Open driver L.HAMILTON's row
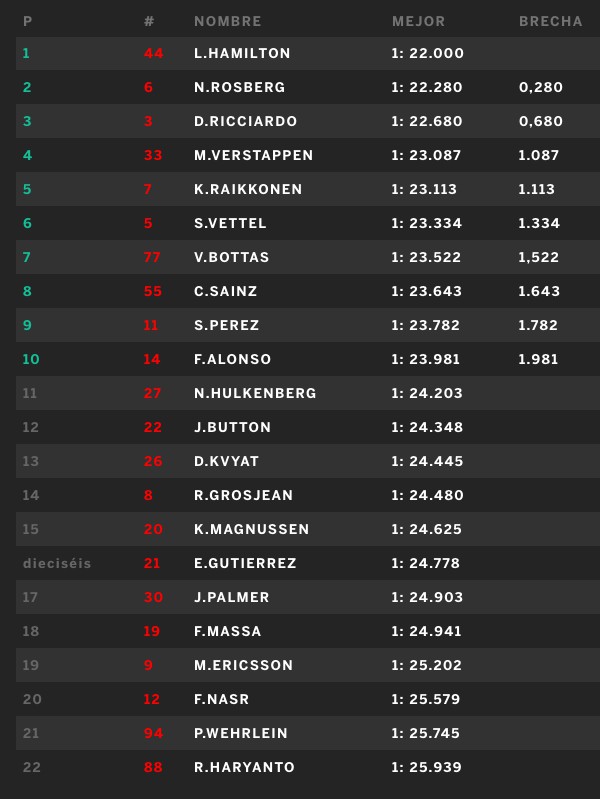Viewport: 600px width, 799px height. (308, 54)
